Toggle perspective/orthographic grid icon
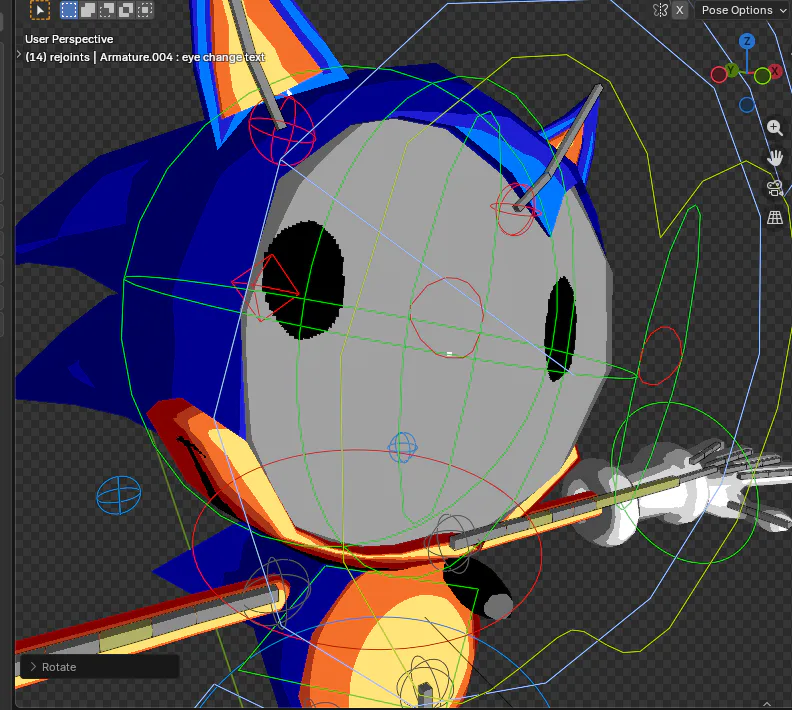Screen dimensions: 792x710 [775, 218]
